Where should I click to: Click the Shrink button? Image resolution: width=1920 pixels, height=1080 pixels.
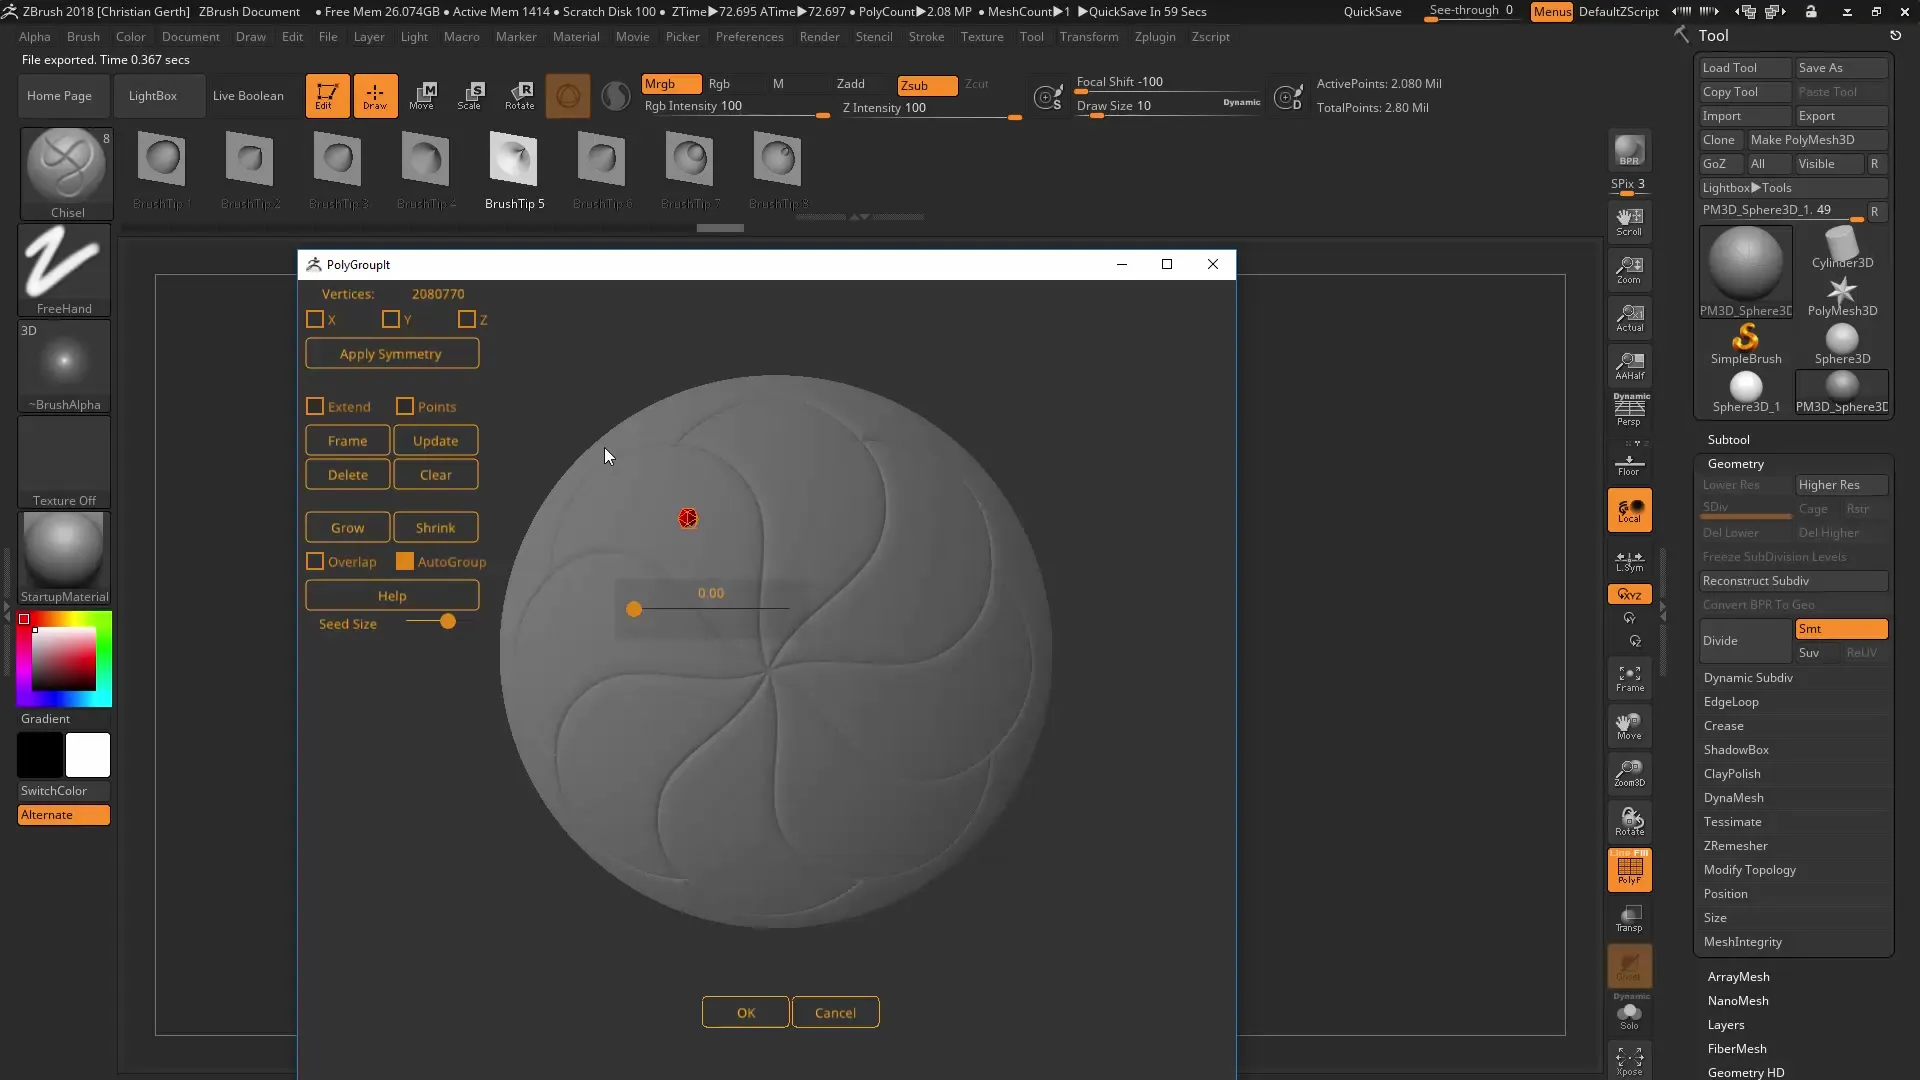pos(435,527)
